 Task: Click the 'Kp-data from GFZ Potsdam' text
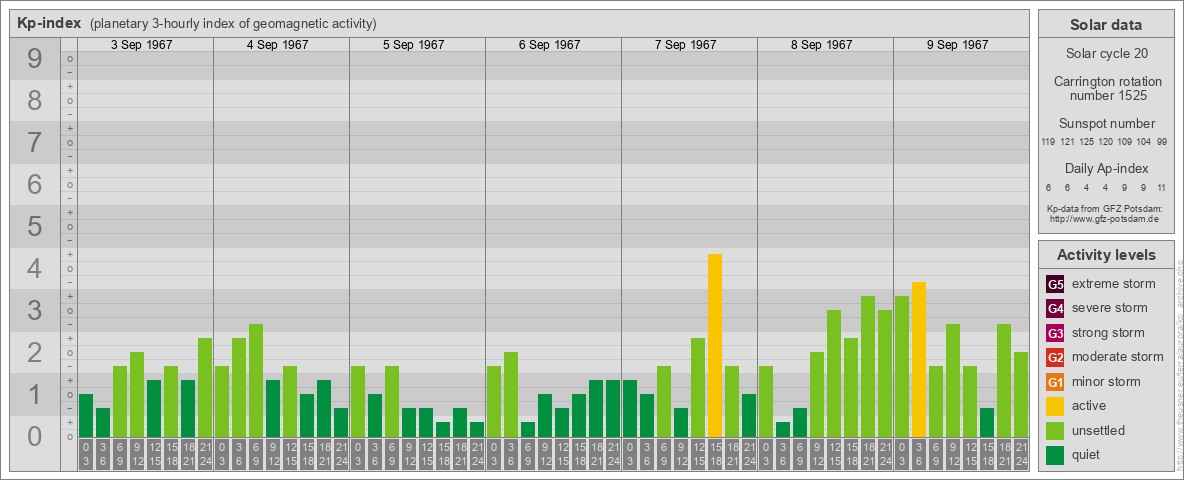[x=1106, y=208]
